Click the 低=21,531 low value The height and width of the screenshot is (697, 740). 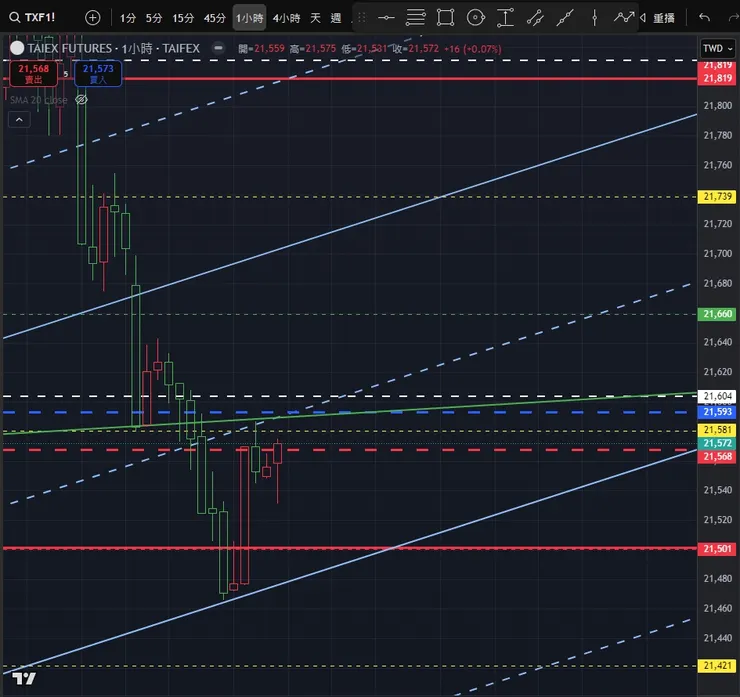click(364, 49)
